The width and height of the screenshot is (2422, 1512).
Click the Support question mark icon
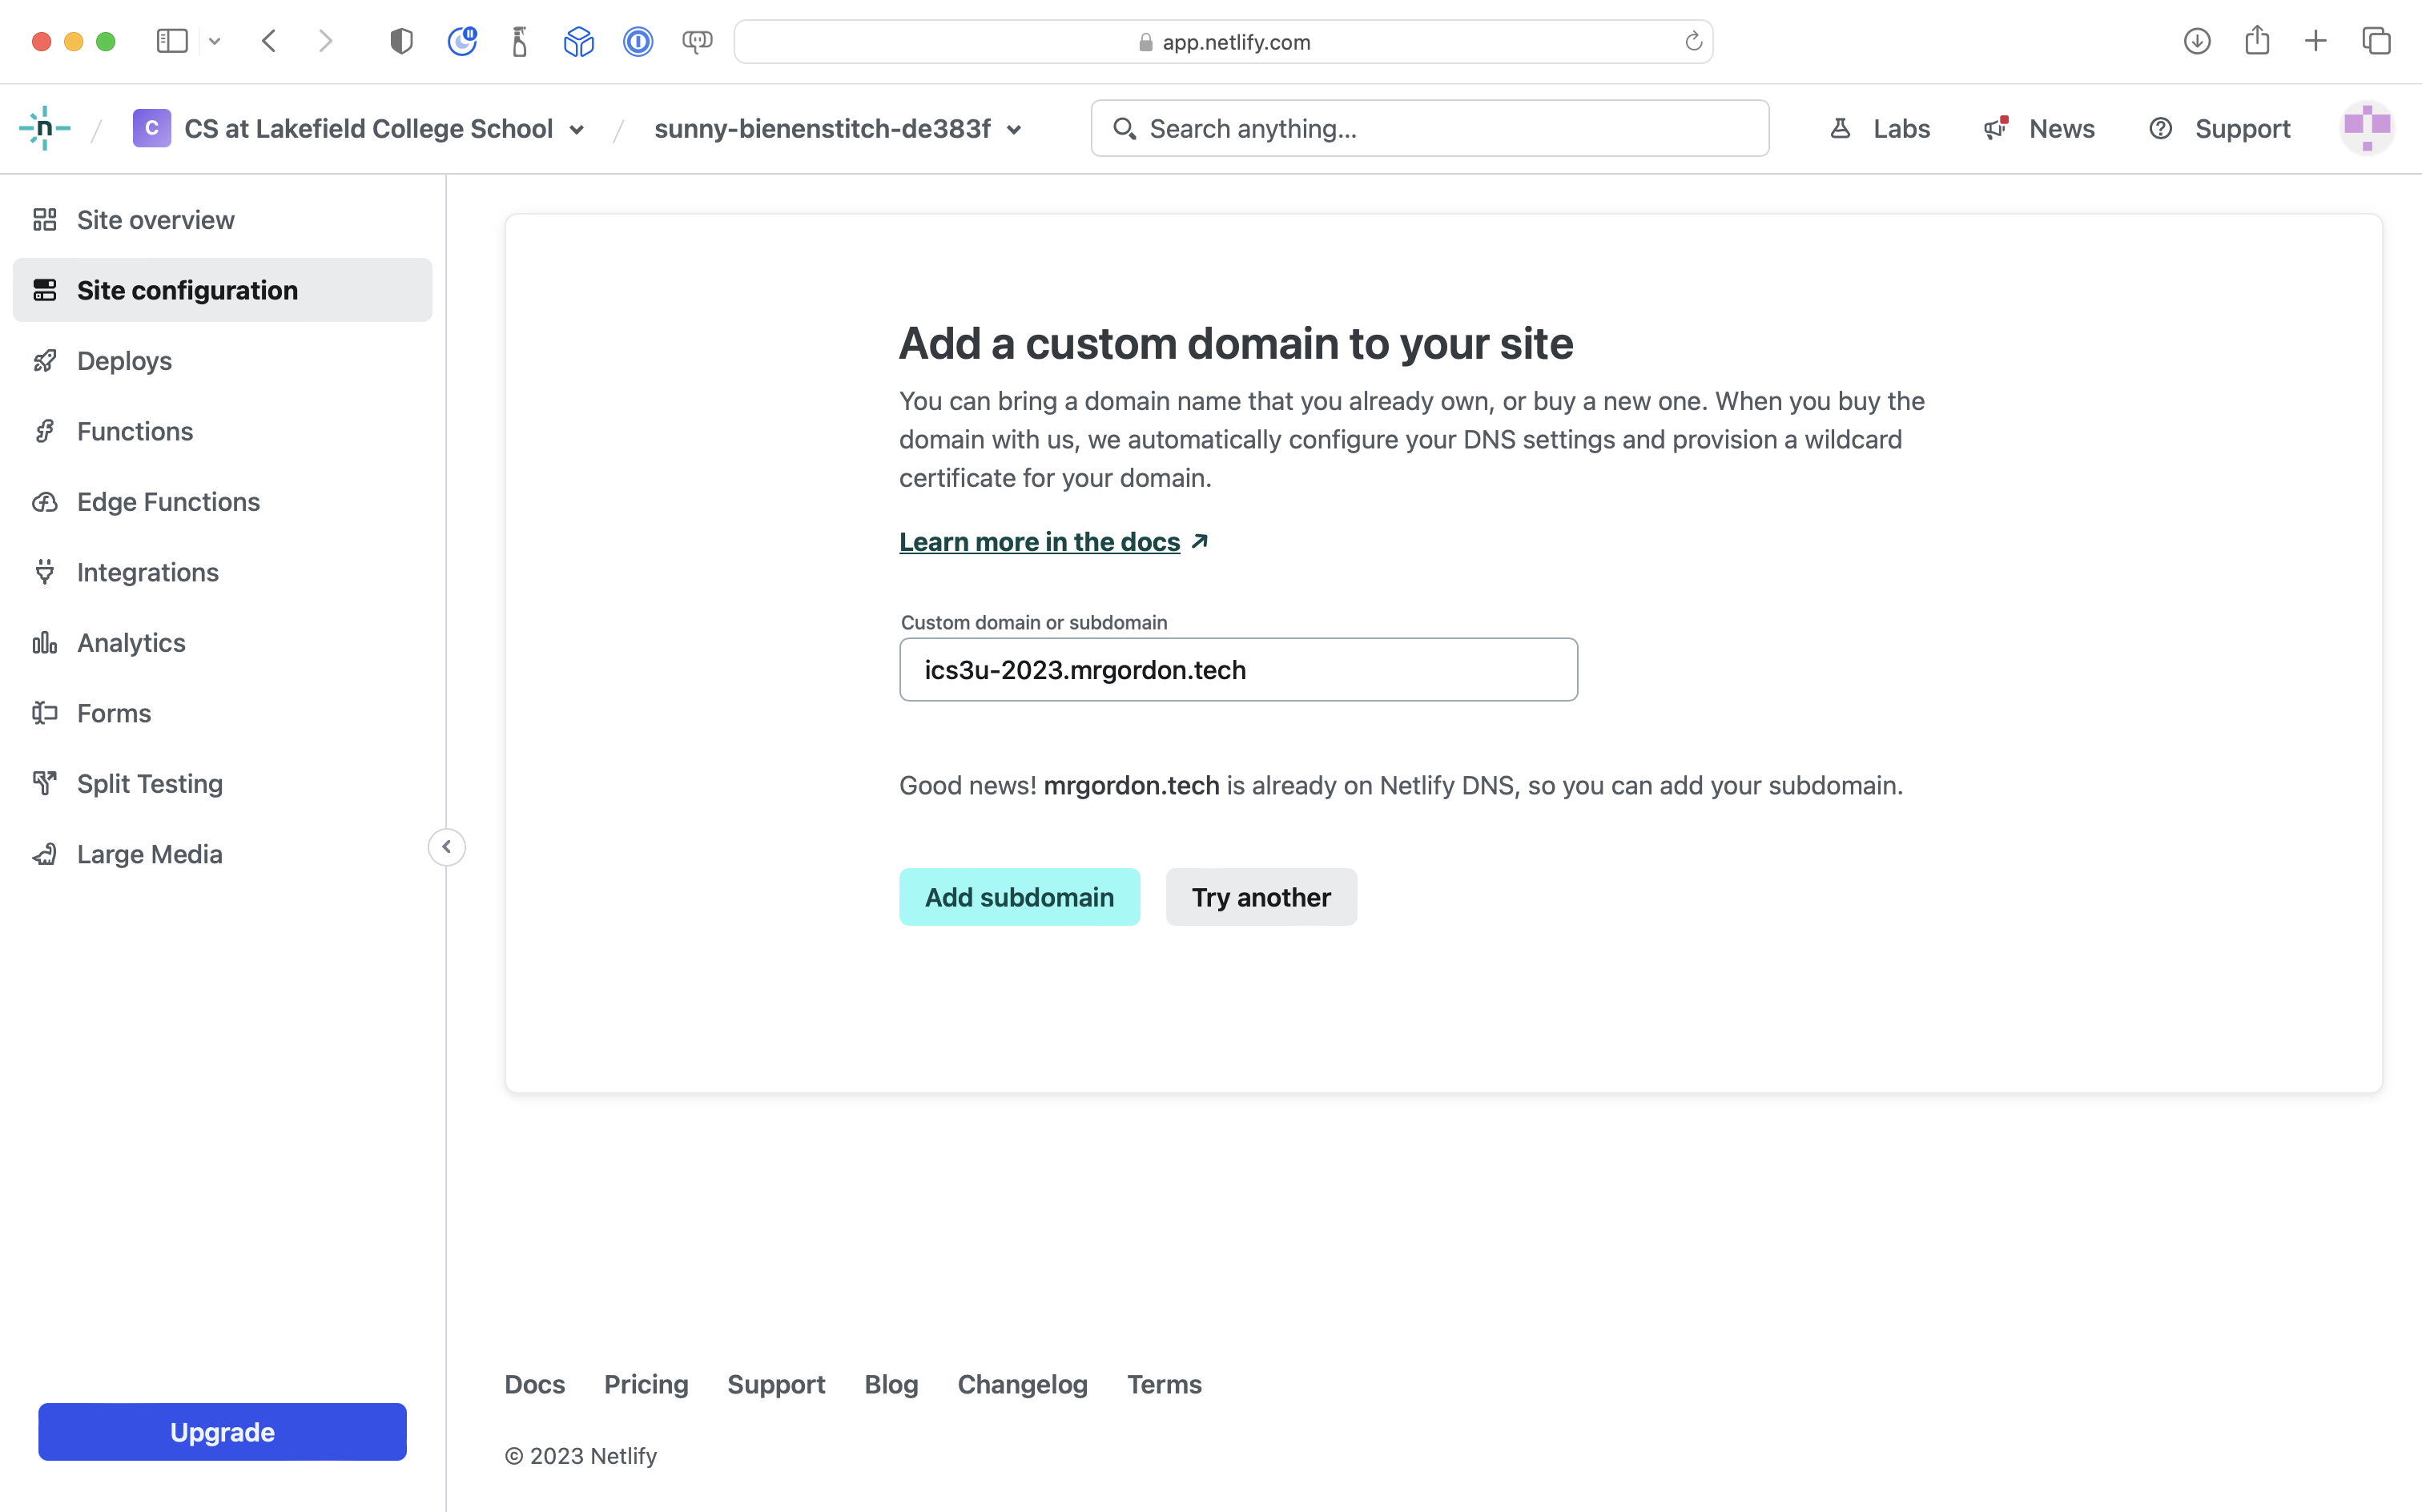pyautogui.click(x=2160, y=128)
